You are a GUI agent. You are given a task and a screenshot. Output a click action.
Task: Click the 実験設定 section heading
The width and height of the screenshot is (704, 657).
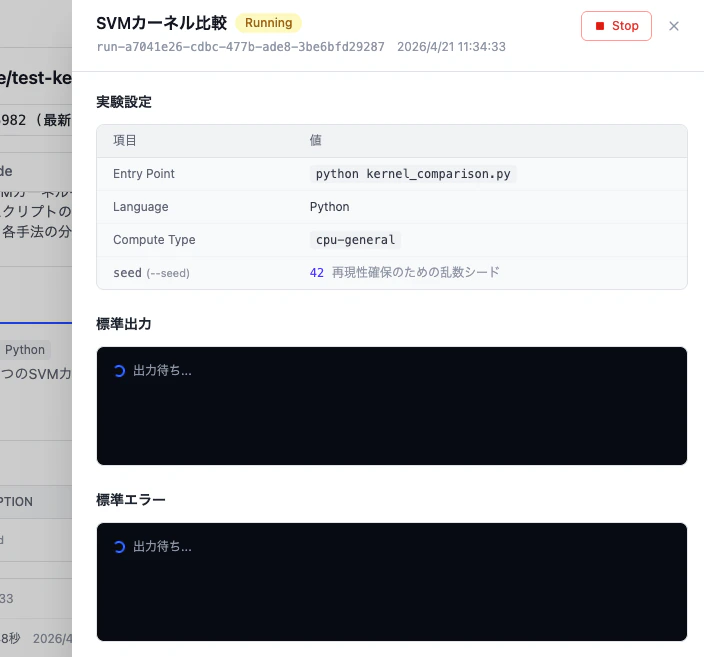(x=124, y=102)
